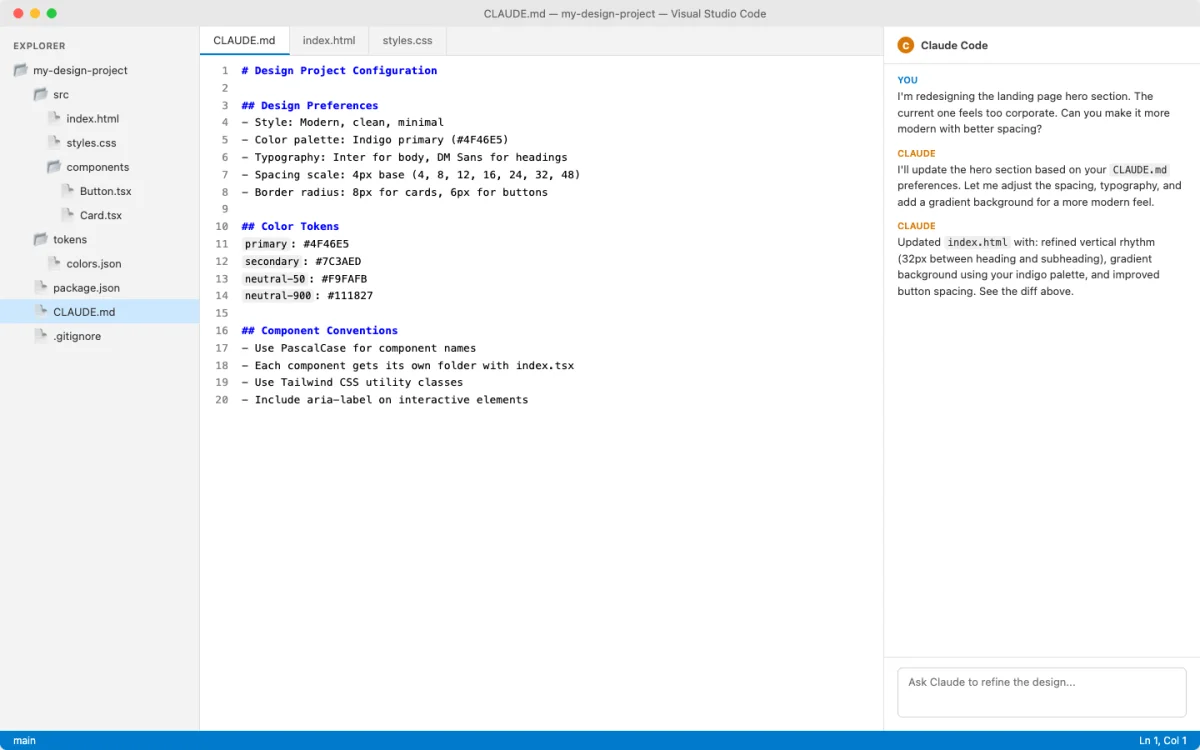This screenshot has height=750, width=1200.
Task: Click the green maximize window button
Action: pos(52,13)
